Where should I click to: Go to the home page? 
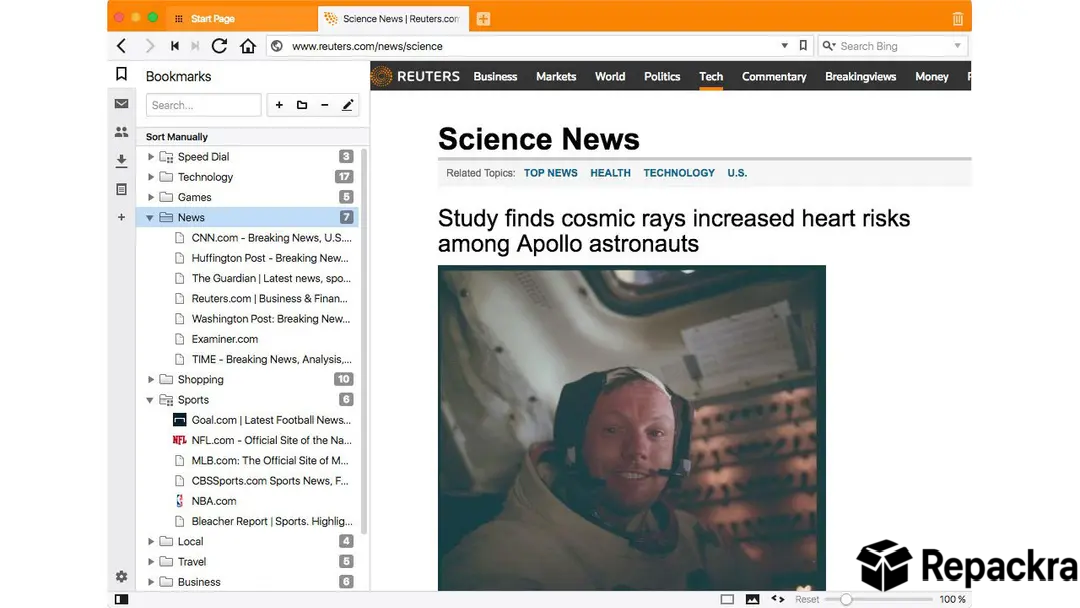tap(248, 46)
